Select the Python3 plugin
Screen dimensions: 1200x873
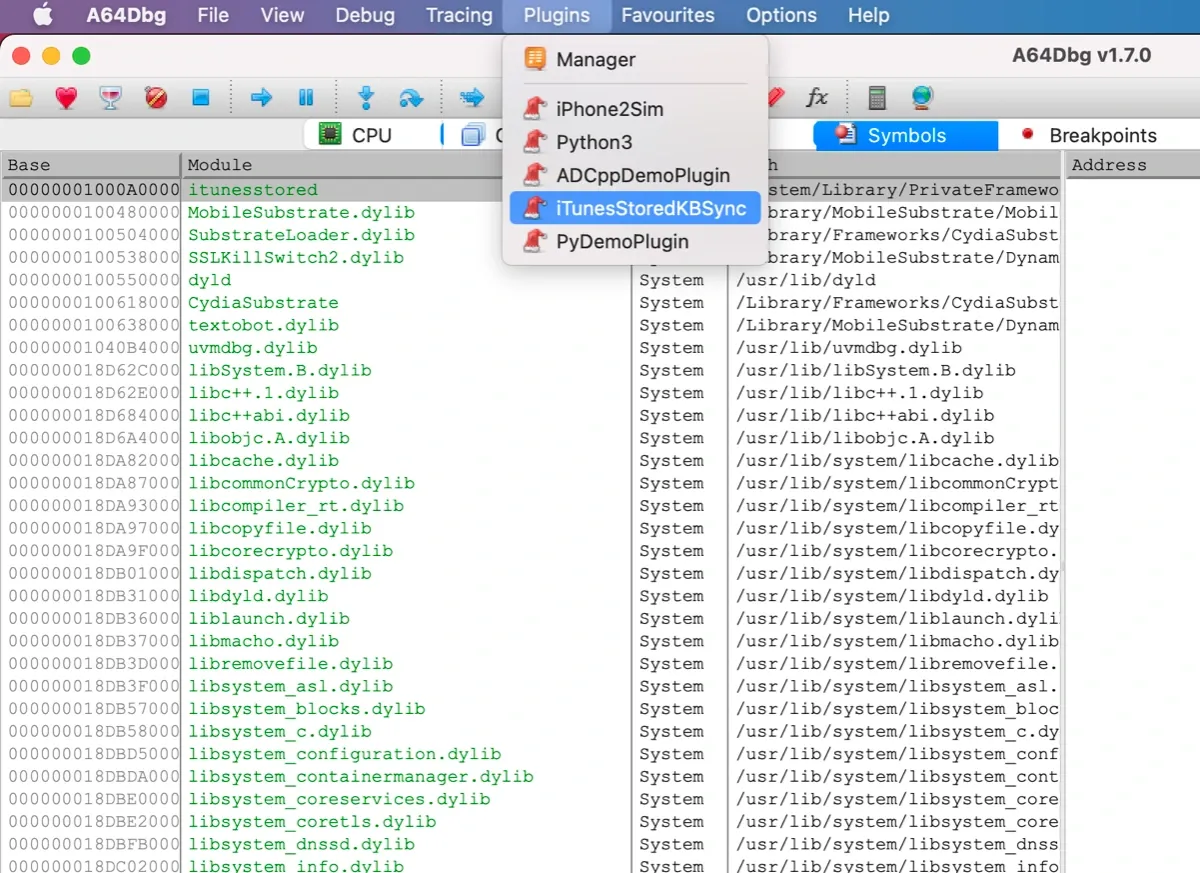tap(635, 142)
